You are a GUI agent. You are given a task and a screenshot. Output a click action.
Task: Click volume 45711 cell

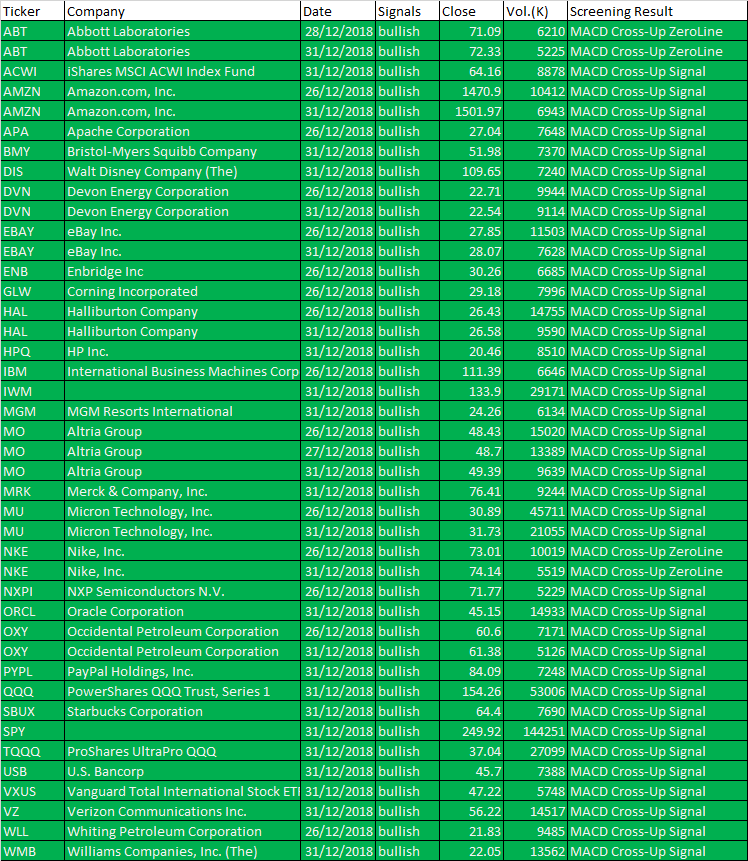tap(535, 511)
